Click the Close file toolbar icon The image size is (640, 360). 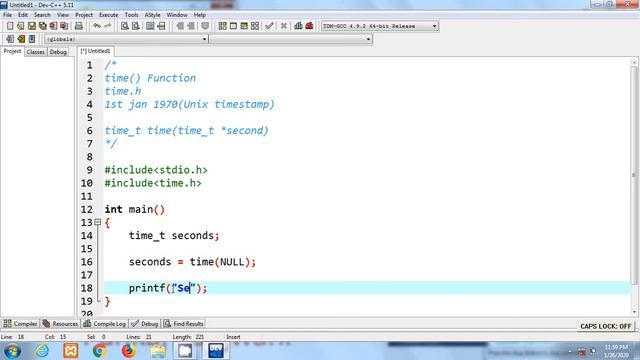(x=53, y=26)
